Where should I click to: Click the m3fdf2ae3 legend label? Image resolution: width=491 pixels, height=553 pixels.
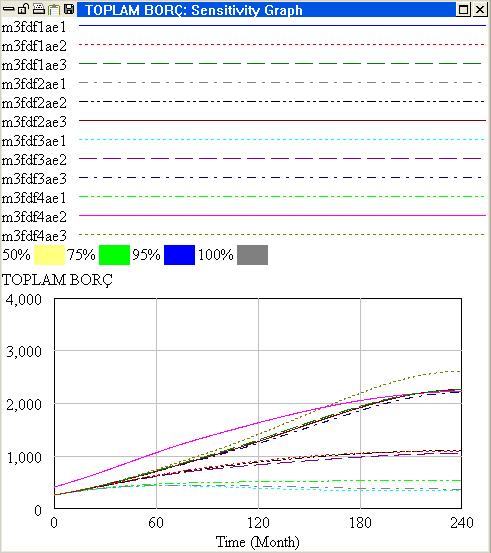pos(34,122)
